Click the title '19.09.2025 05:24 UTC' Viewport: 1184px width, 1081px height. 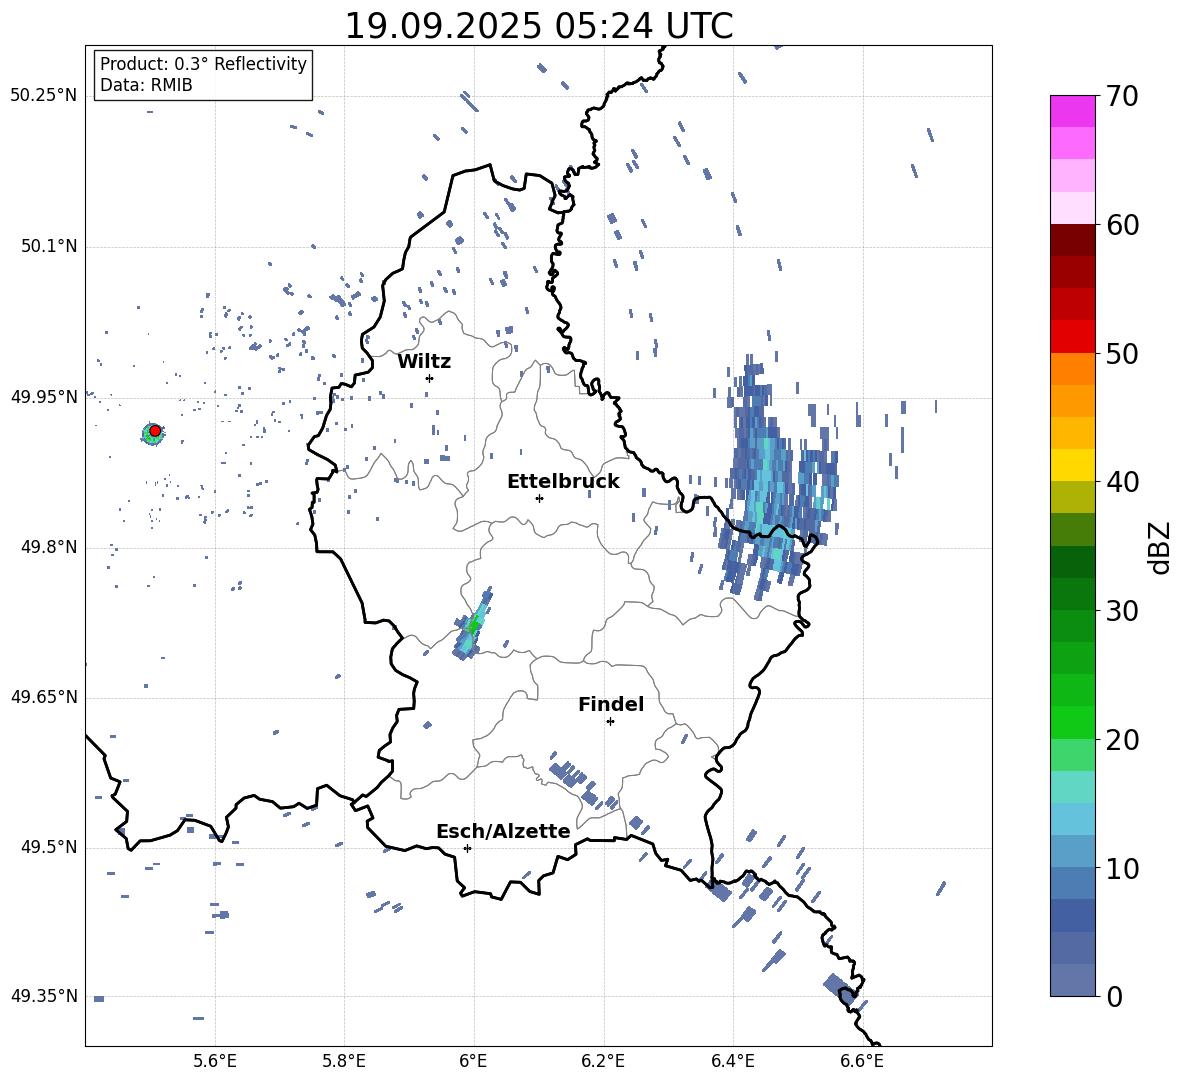(538, 26)
